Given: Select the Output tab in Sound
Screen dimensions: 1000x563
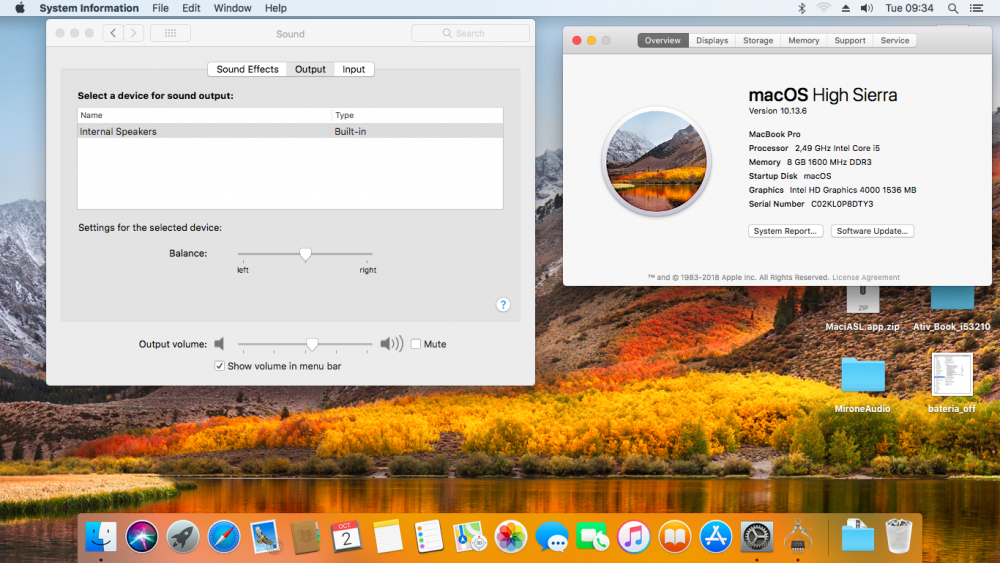Looking at the screenshot, I should (x=310, y=69).
